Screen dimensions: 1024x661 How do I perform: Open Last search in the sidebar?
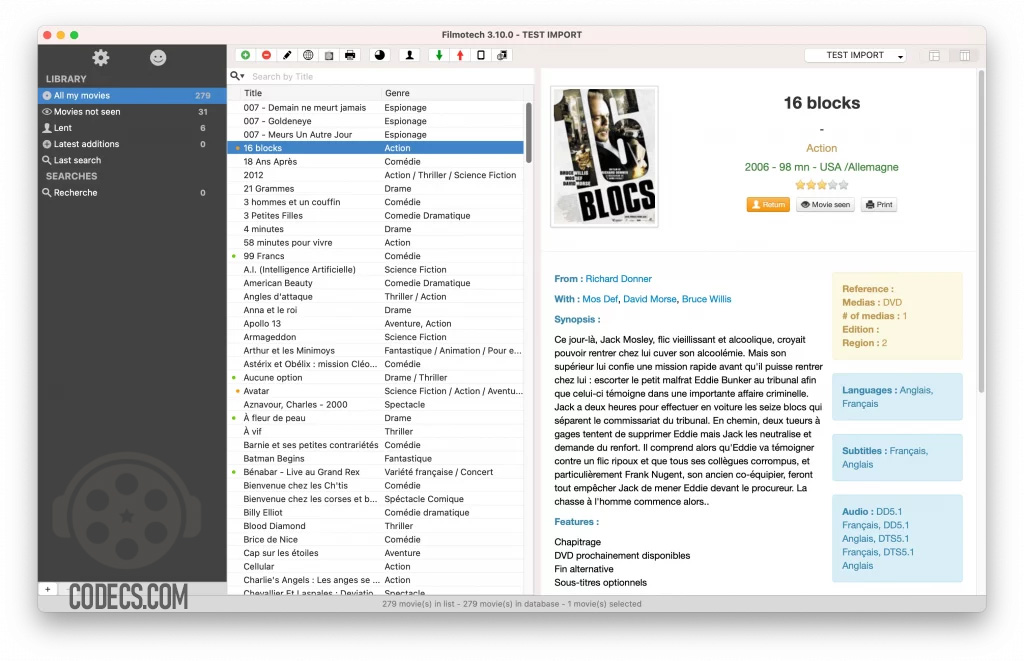coord(133,160)
